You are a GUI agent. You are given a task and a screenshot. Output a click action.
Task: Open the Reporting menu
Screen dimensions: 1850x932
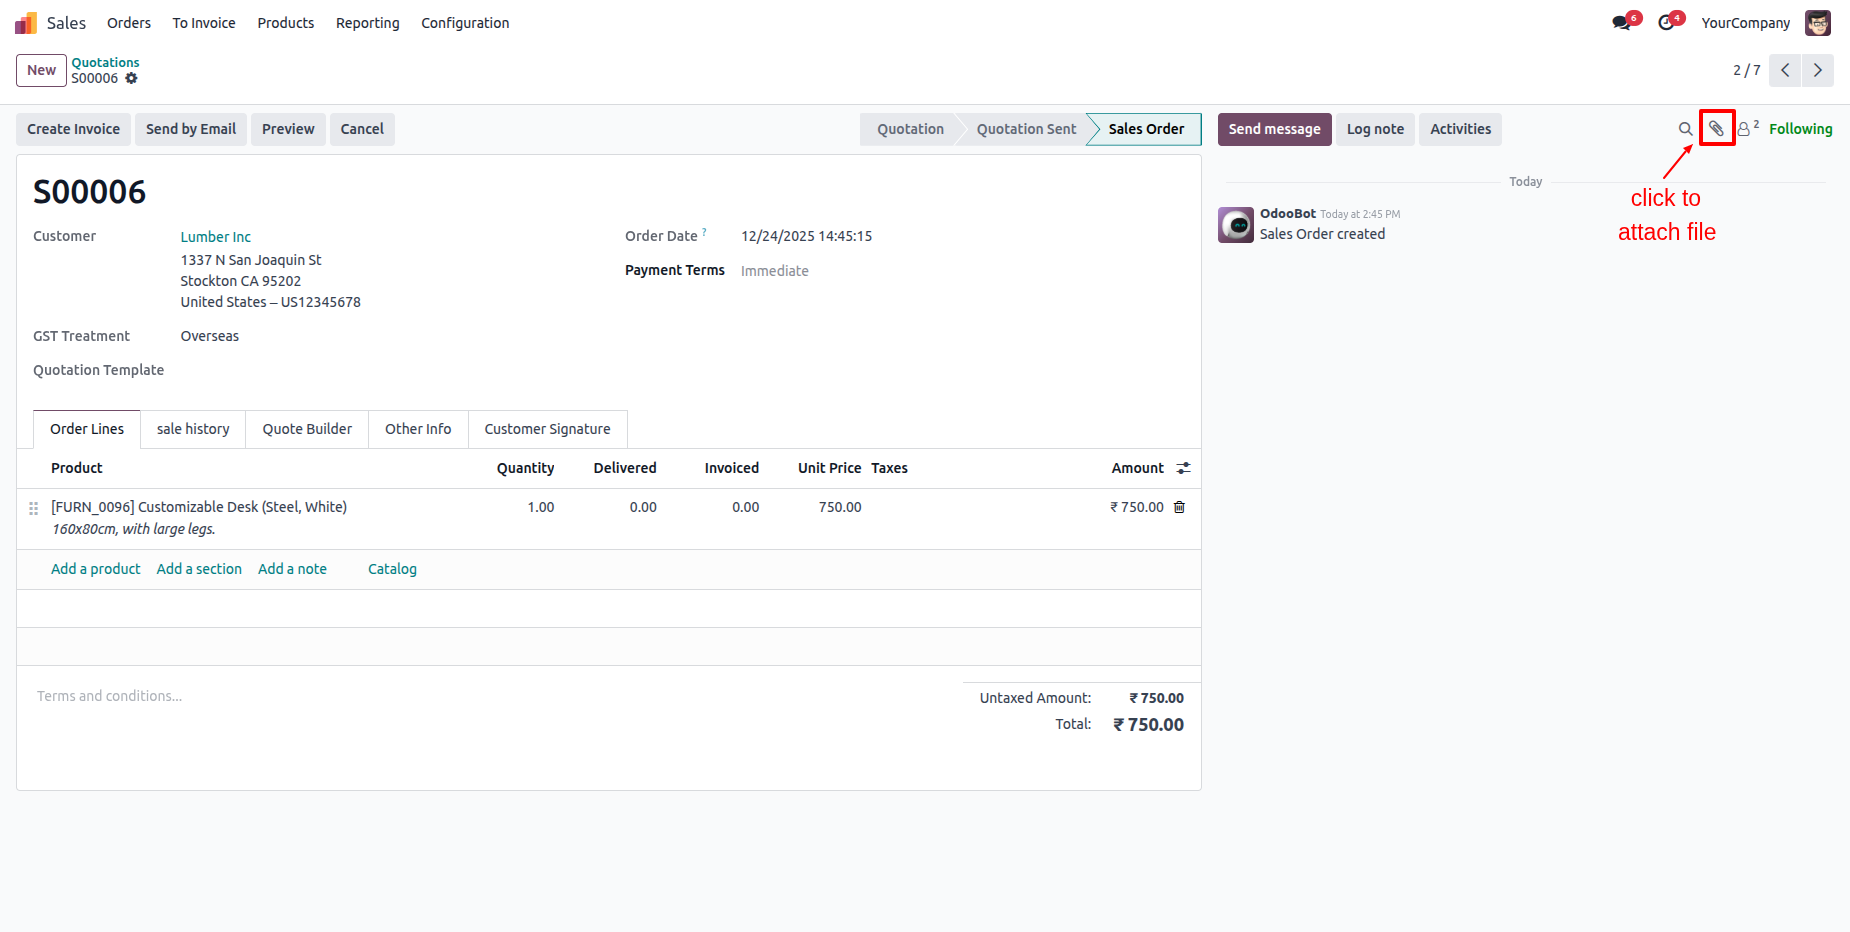point(368,23)
